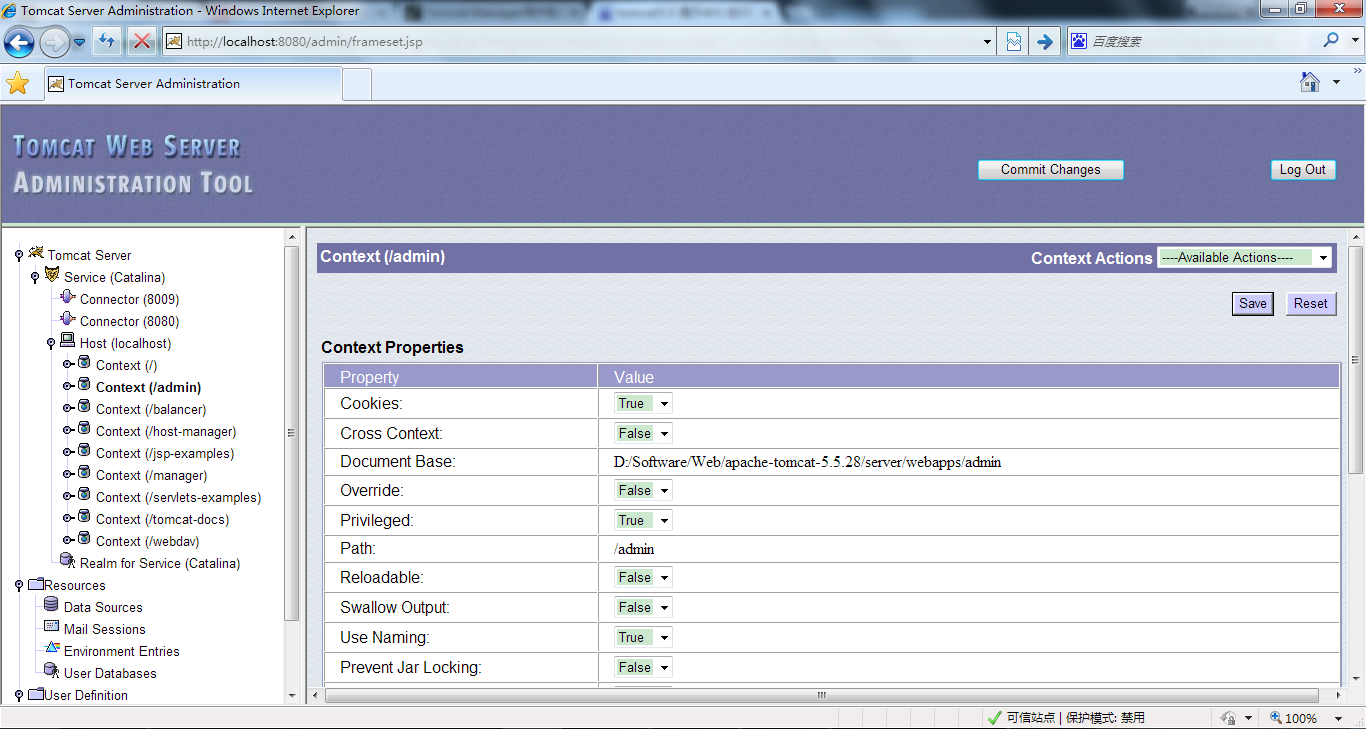The height and width of the screenshot is (729, 1366).
Task: Collapse the Resources tree node
Action: pyautogui.click(x=19, y=586)
